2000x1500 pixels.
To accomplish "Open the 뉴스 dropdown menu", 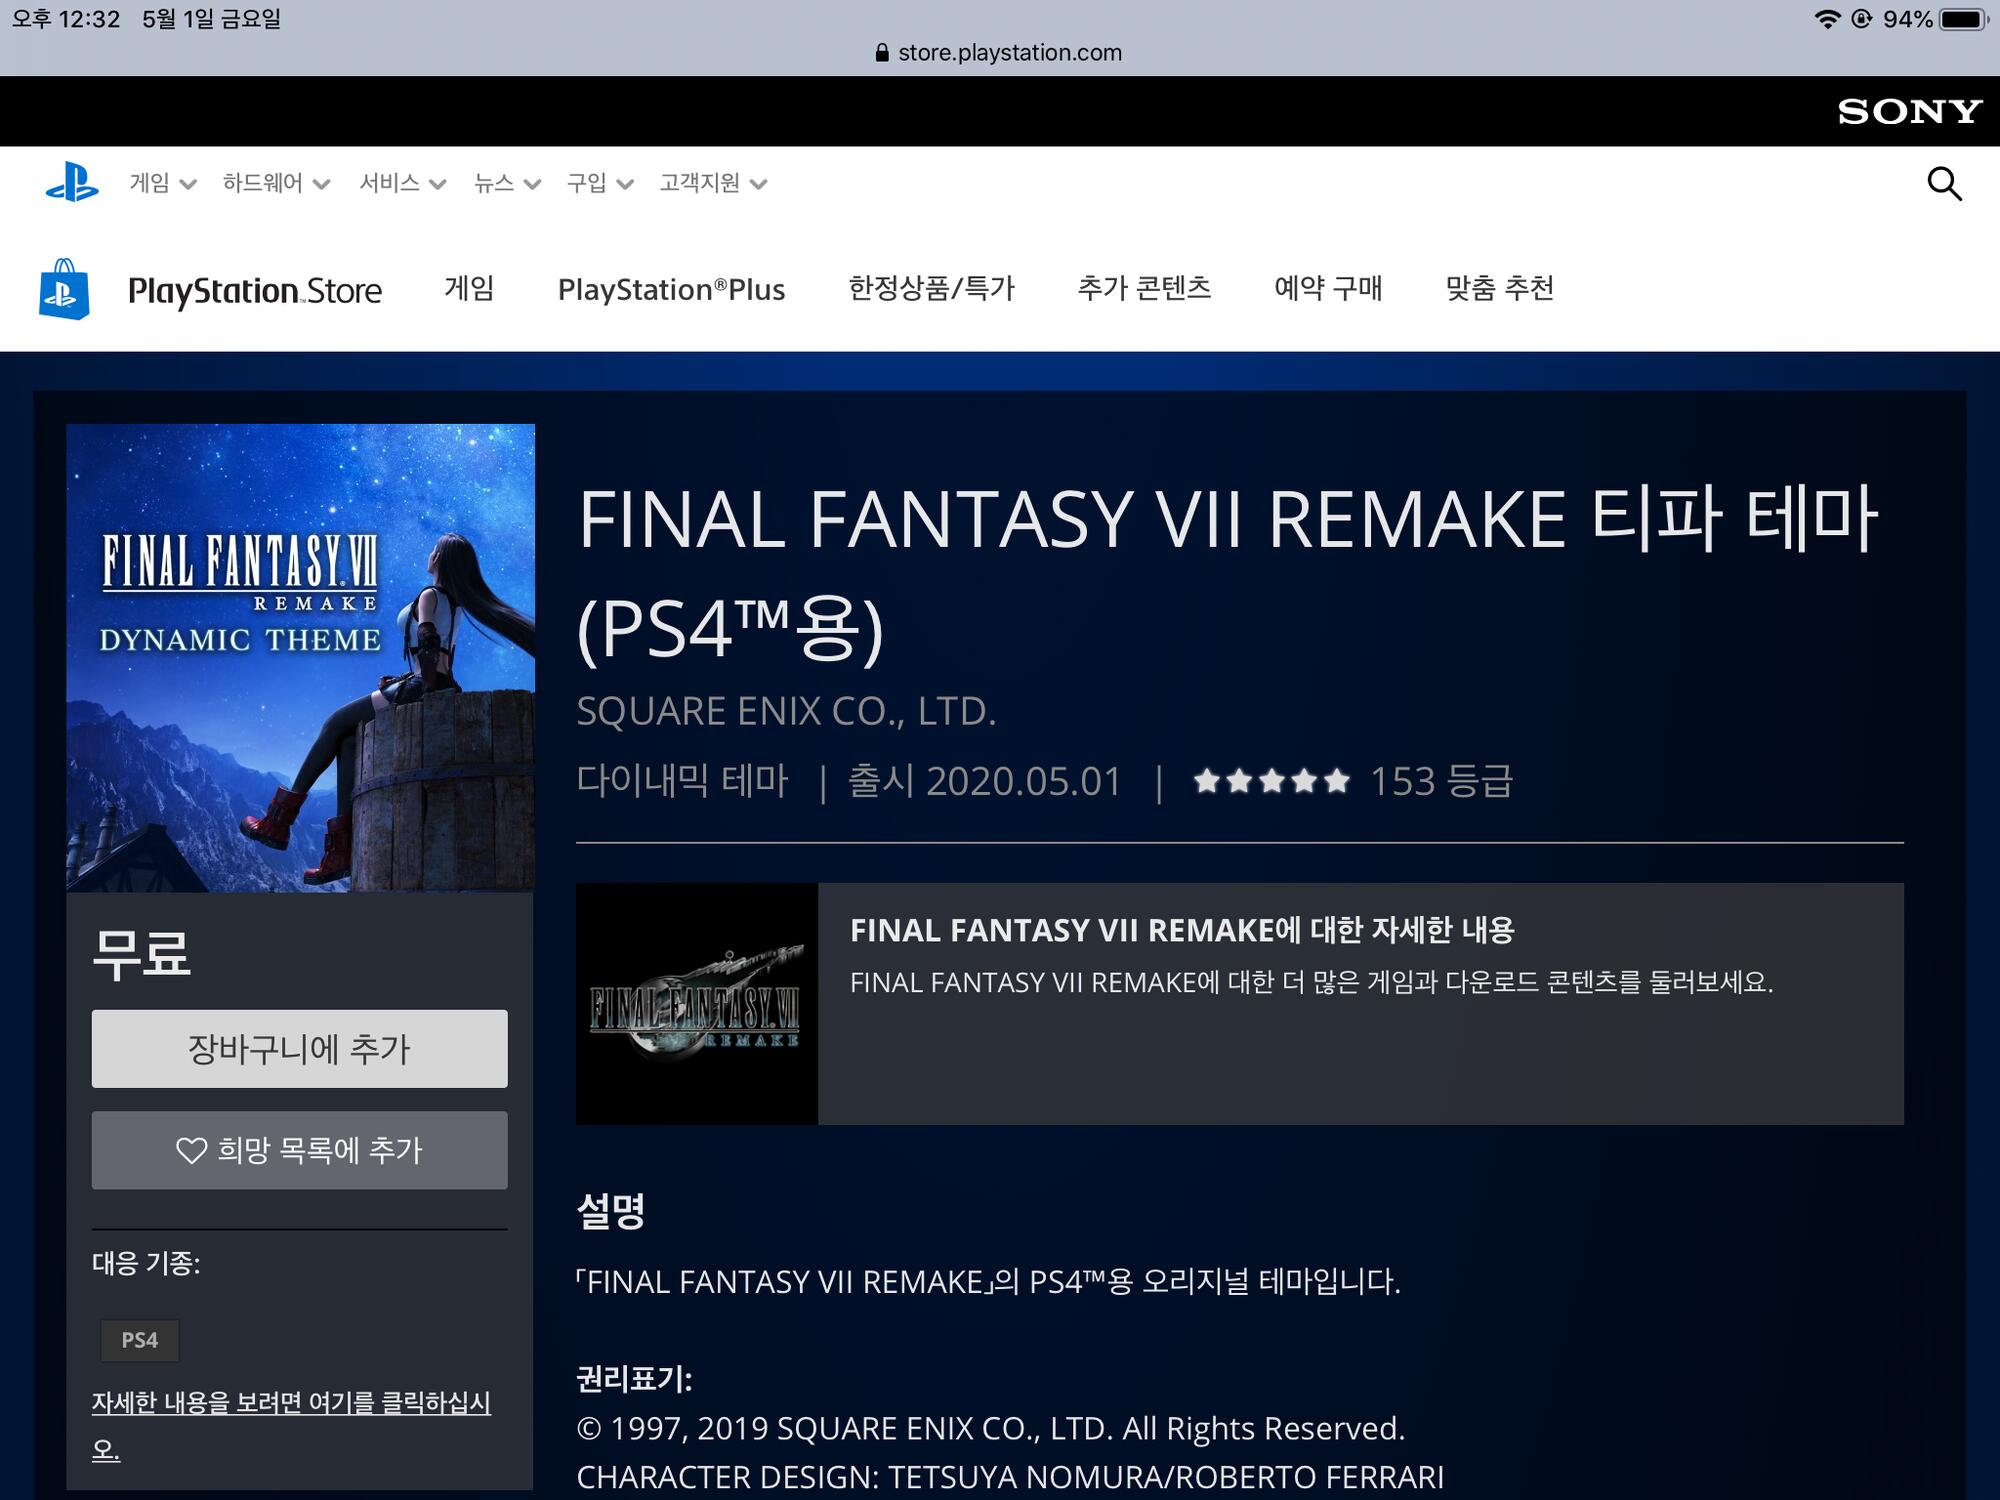I will coord(506,183).
